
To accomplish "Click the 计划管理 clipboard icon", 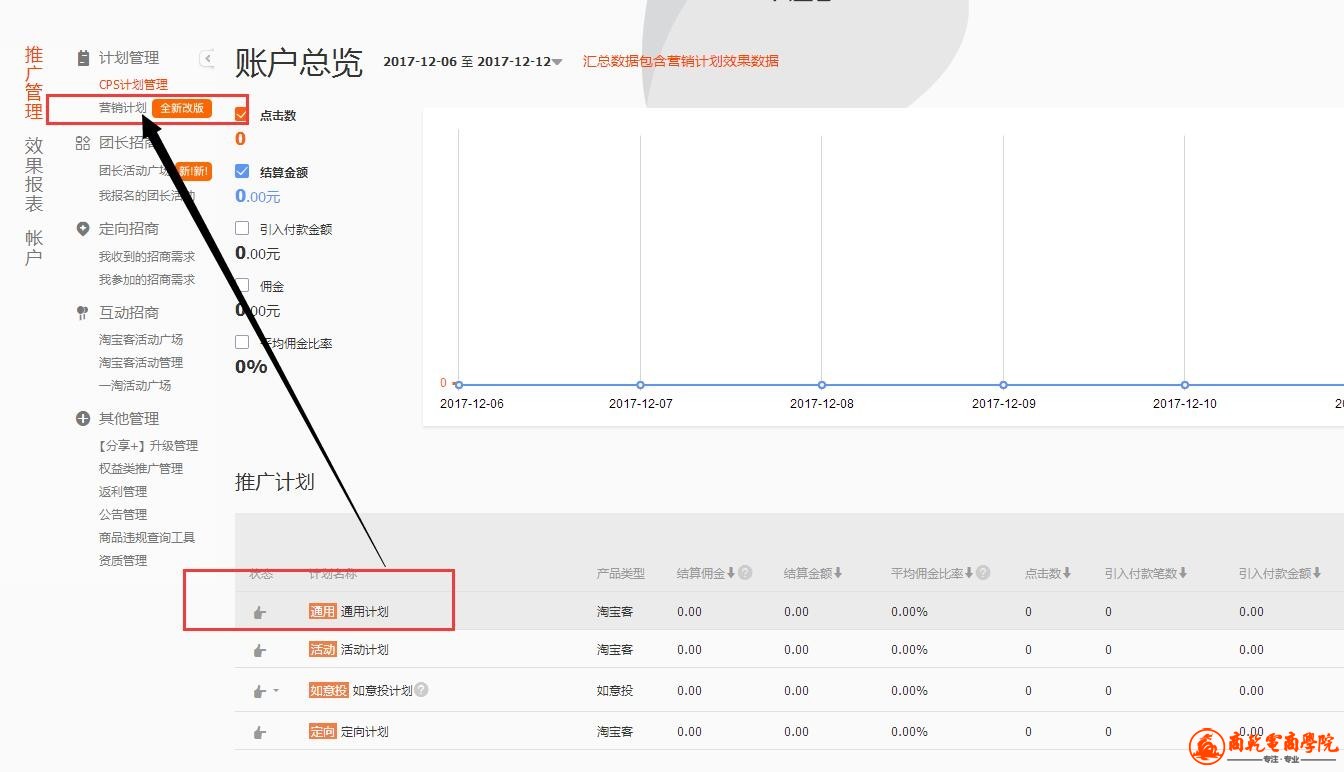I will (x=83, y=58).
